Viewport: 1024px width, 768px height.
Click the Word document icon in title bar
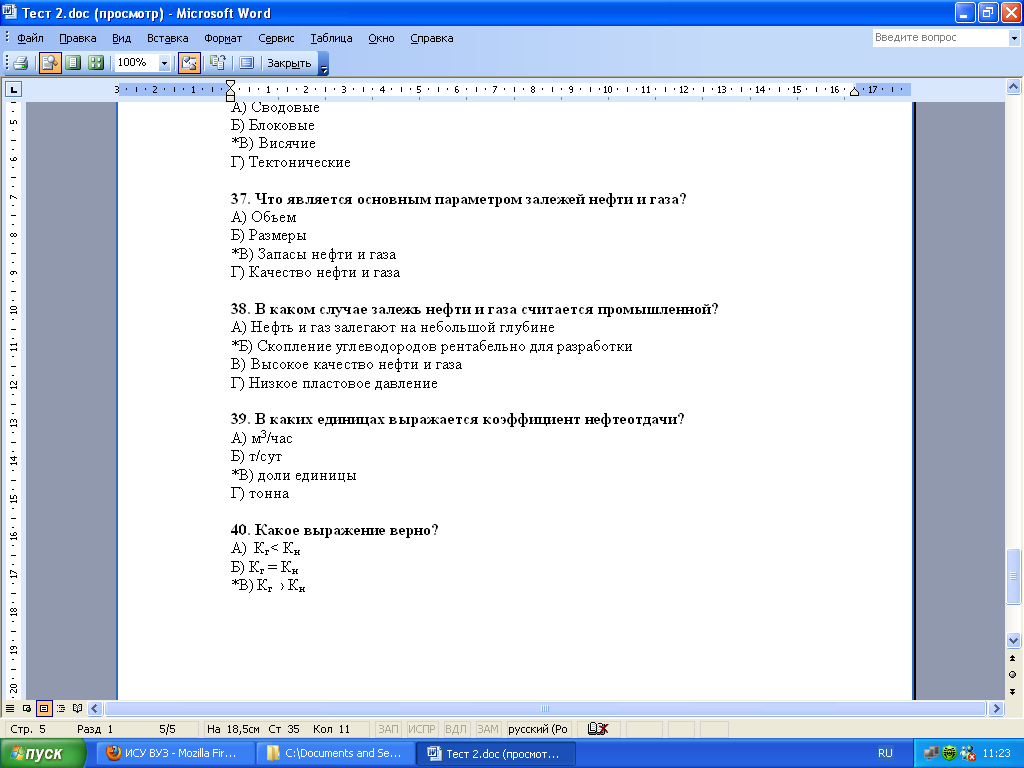point(10,12)
